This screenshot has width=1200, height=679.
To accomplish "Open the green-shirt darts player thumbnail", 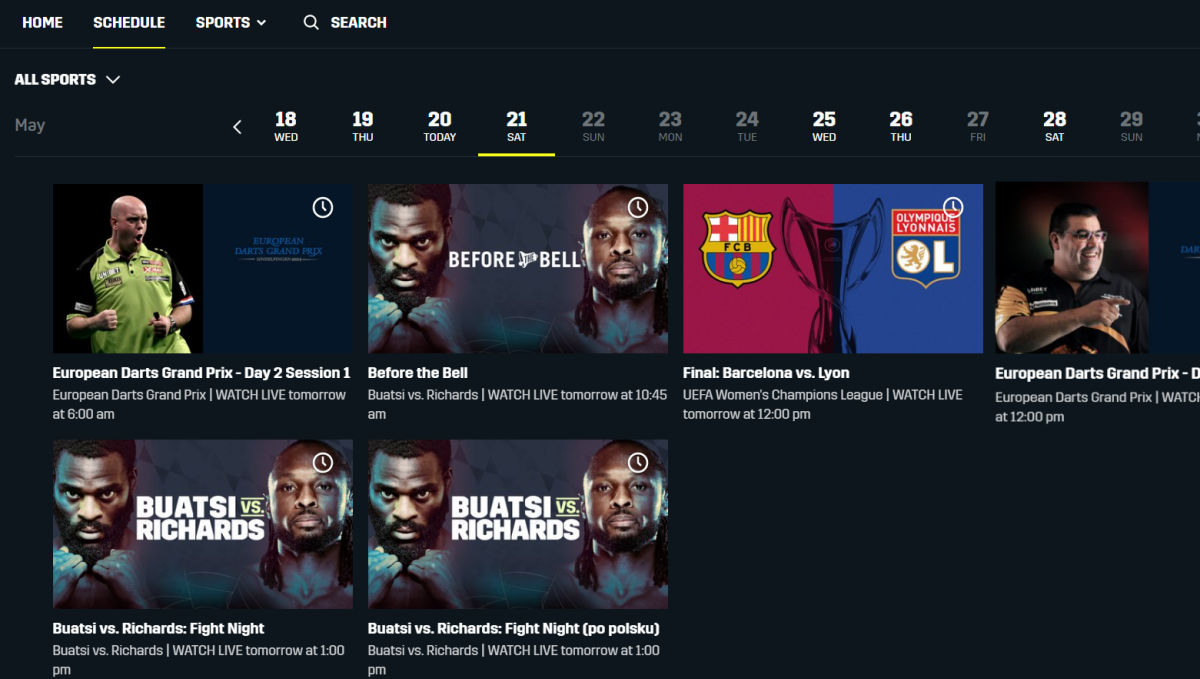I will (203, 268).
